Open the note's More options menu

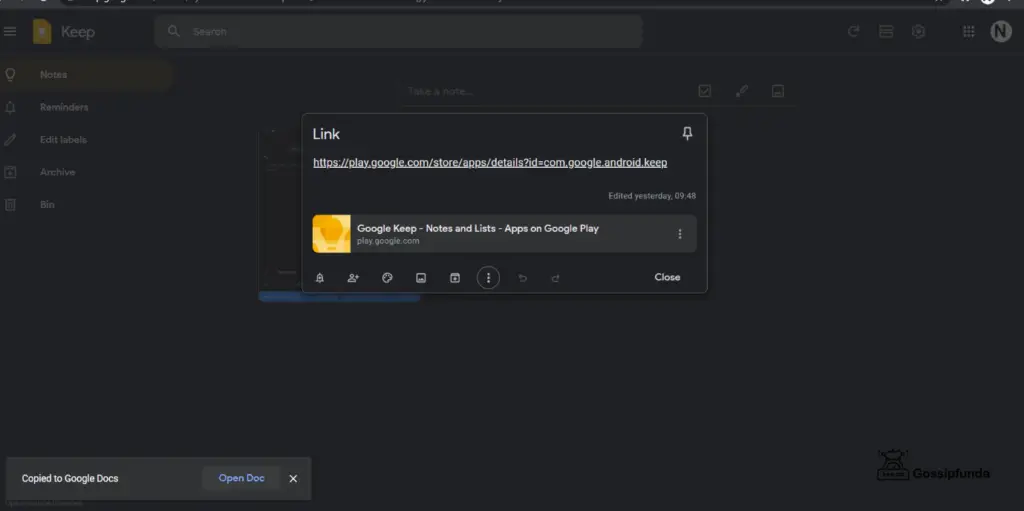point(488,278)
